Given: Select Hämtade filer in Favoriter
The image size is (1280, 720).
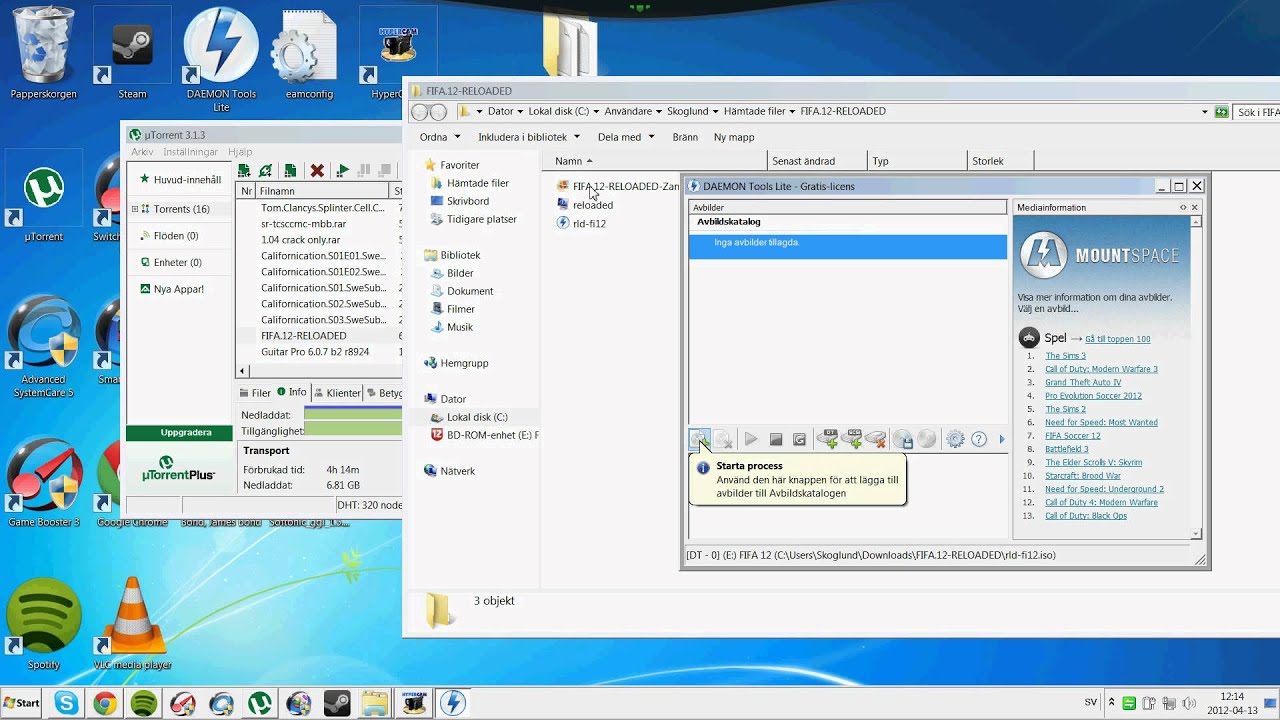Looking at the screenshot, I should coord(470,183).
